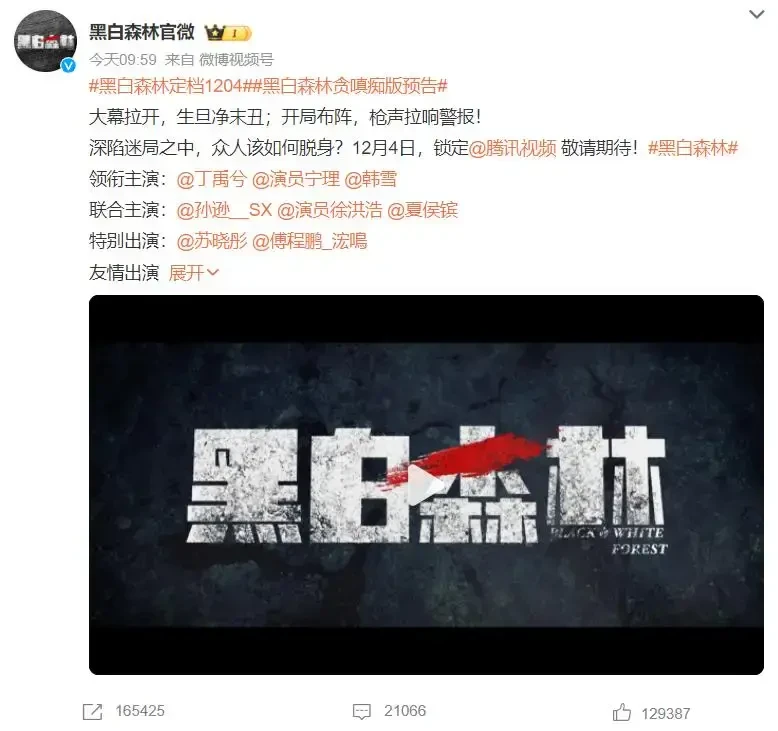Play the 黑白森林 trailer video
This screenshot has height=731, width=778.
[x=426, y=485]
